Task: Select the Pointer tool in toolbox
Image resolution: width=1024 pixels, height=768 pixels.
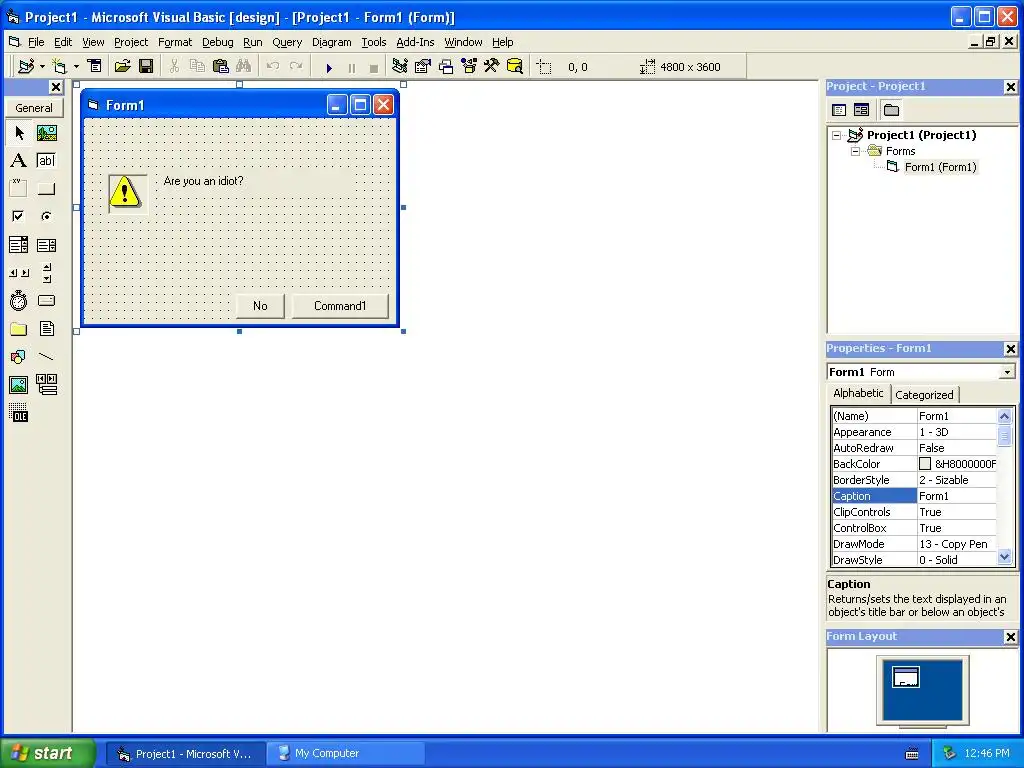Action: tap(19, 133)
